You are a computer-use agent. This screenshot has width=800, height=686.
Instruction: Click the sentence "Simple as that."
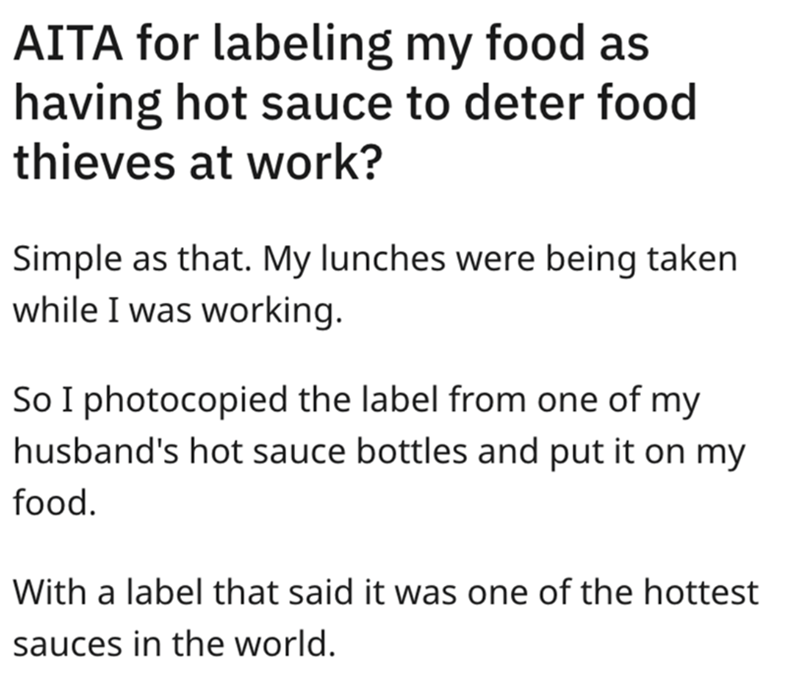(x=125, y=260)
